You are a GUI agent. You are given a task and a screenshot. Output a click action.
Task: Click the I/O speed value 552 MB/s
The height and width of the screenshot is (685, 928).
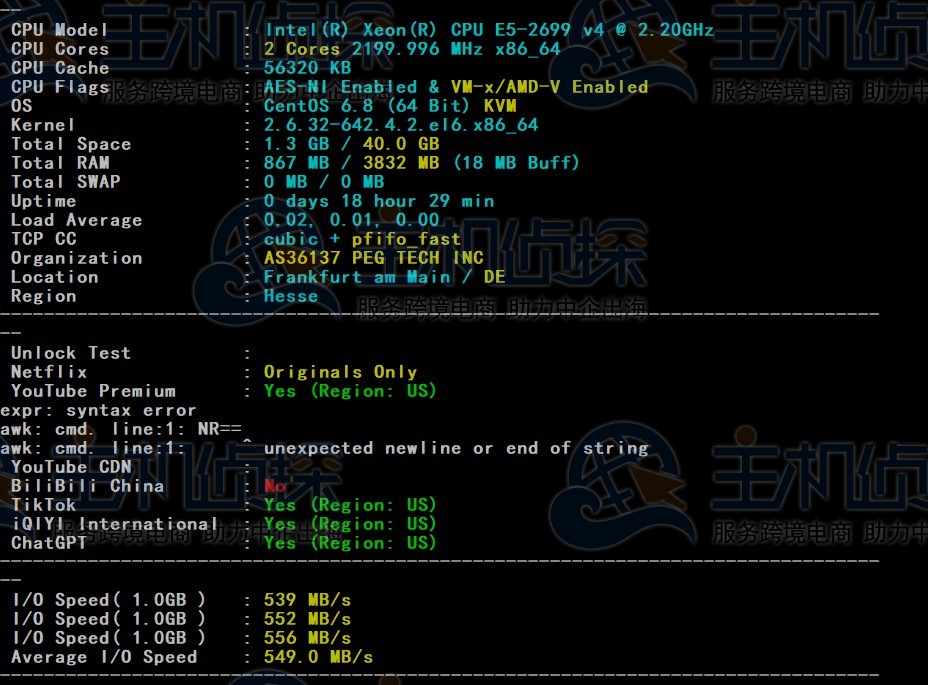307,619
